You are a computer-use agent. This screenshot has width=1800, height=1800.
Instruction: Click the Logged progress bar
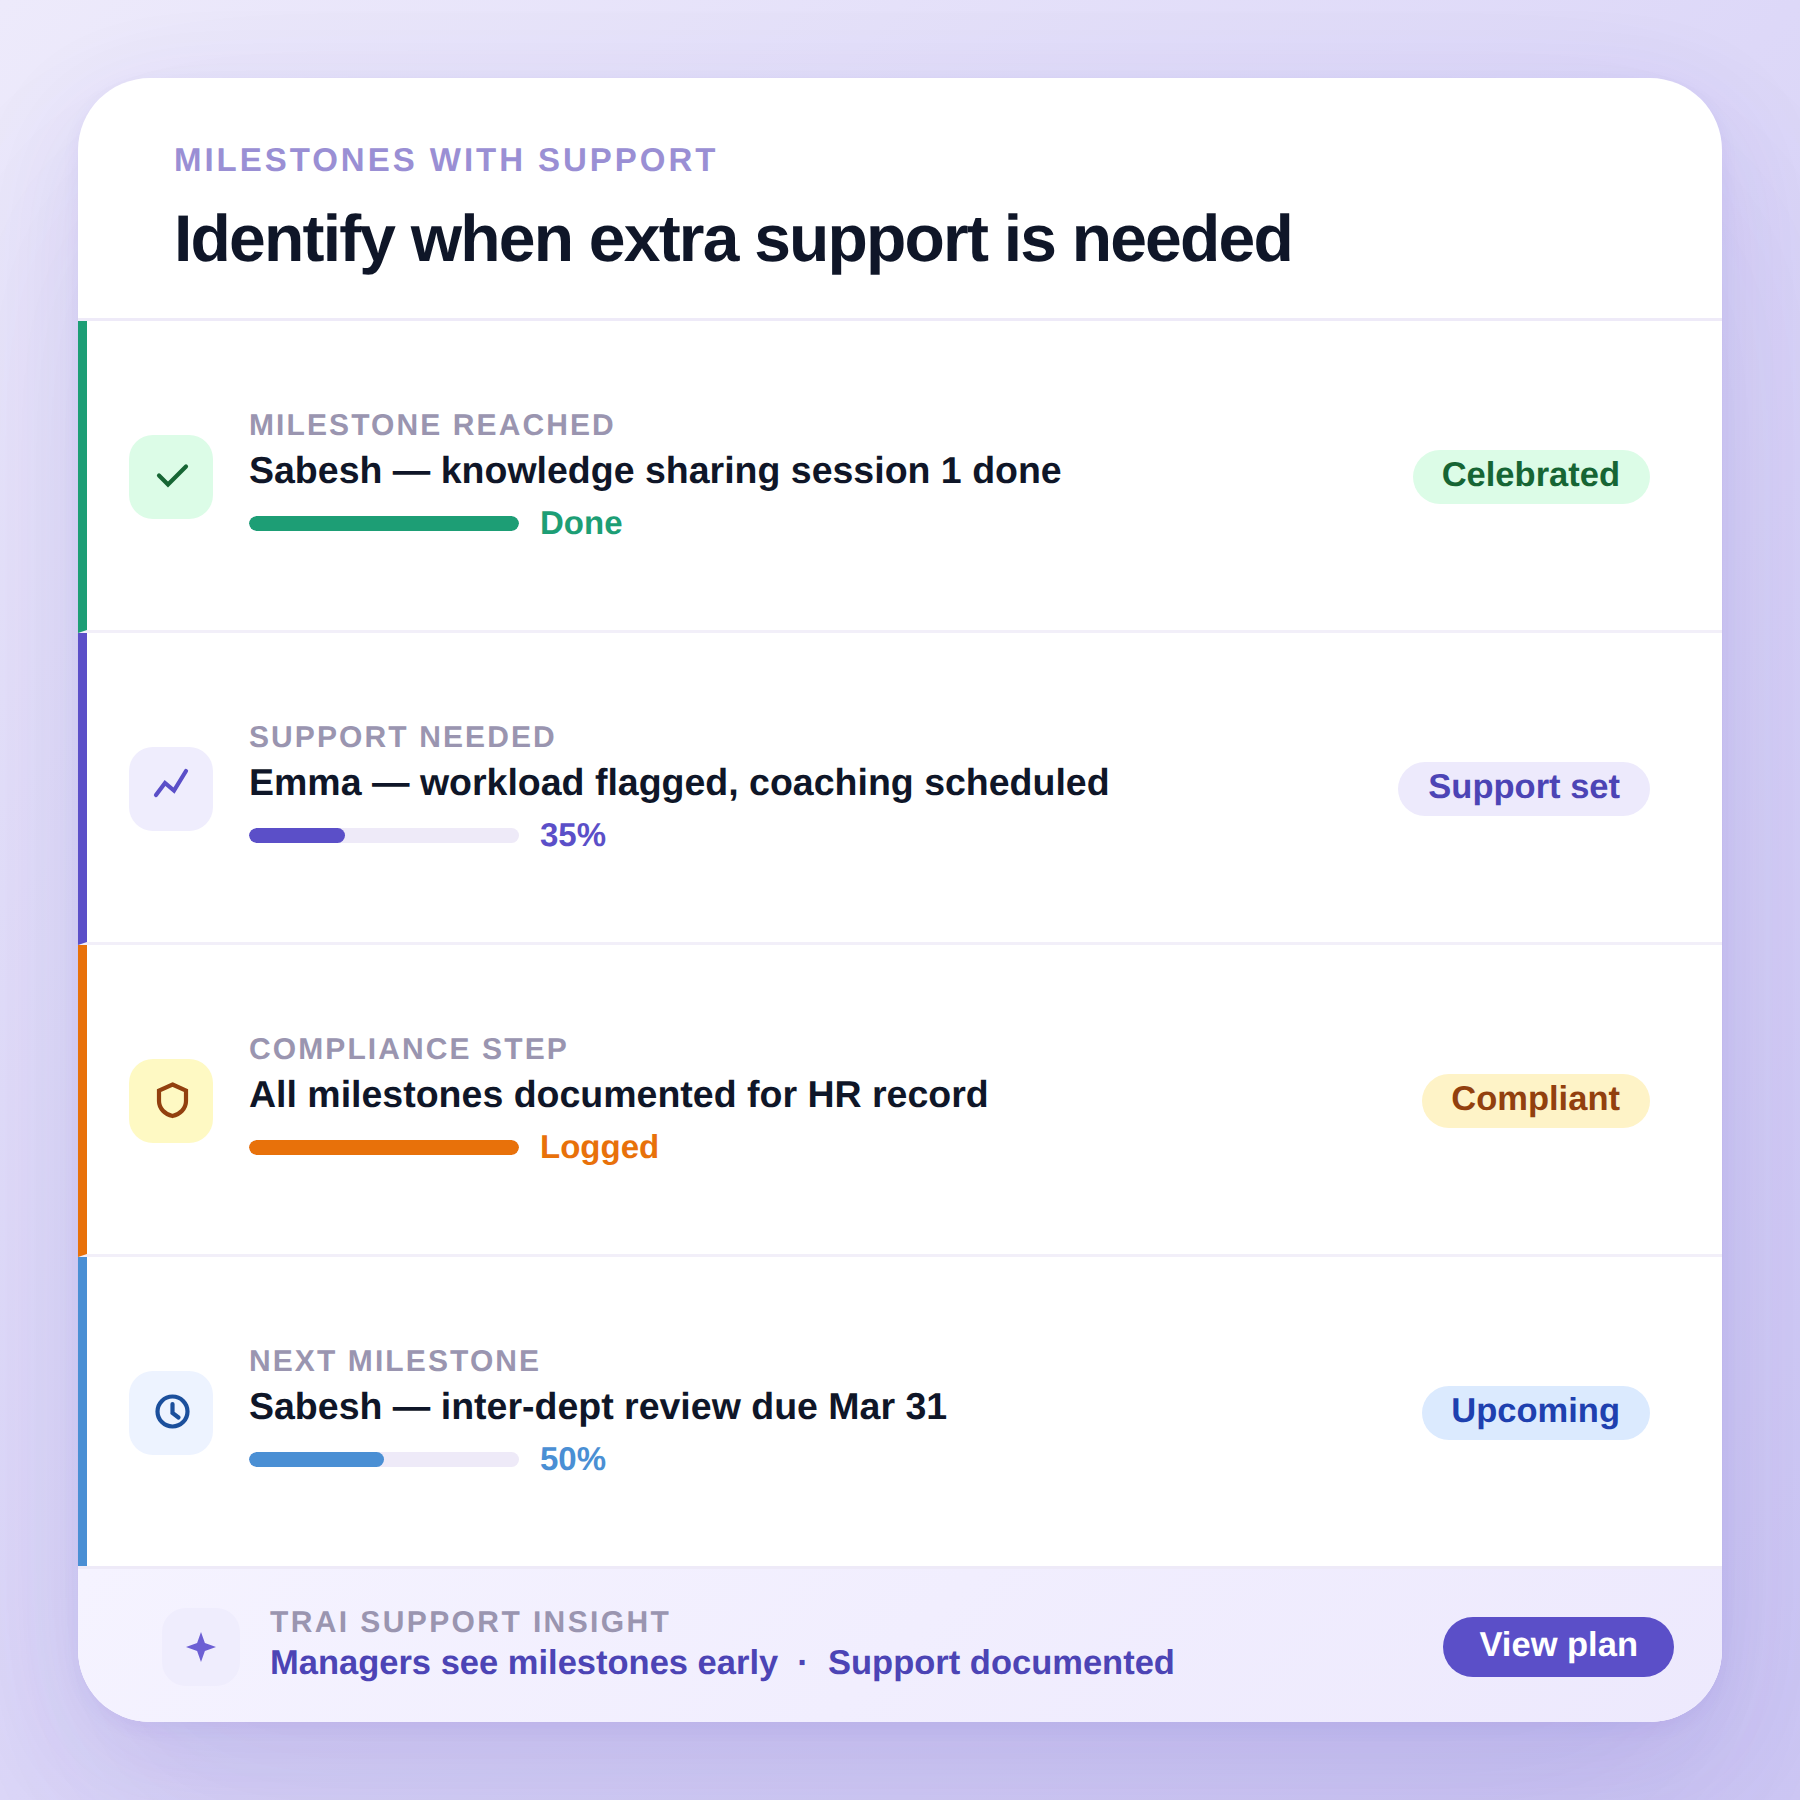click(x=383, y=1146)
